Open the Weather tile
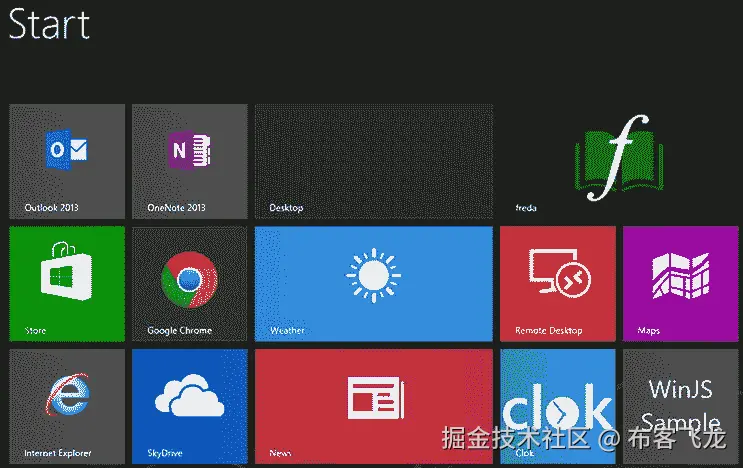The width and height of the screenshot is (743, 468). pos(374,284)
